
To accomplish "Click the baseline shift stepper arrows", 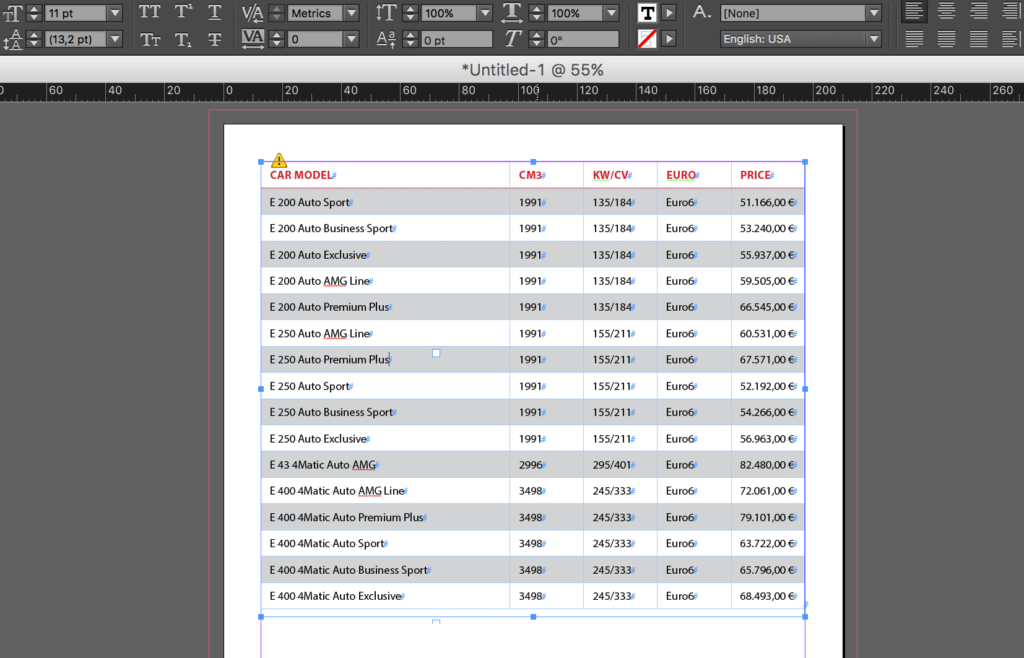I will click(410, 40).
